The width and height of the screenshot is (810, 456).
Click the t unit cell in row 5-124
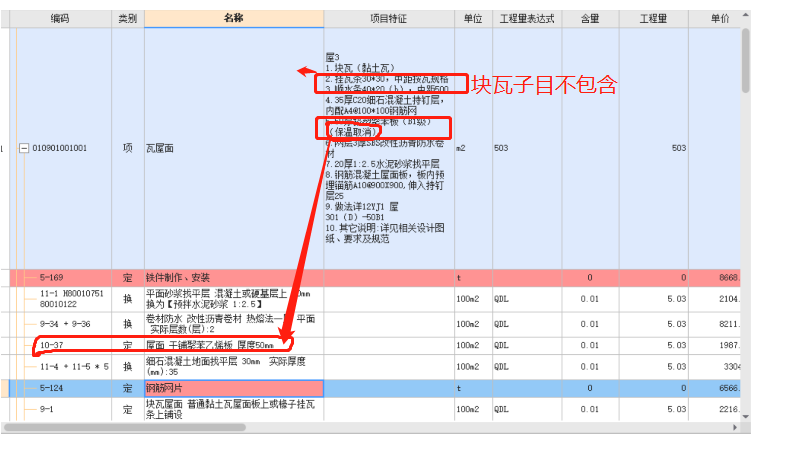(473, 388)
